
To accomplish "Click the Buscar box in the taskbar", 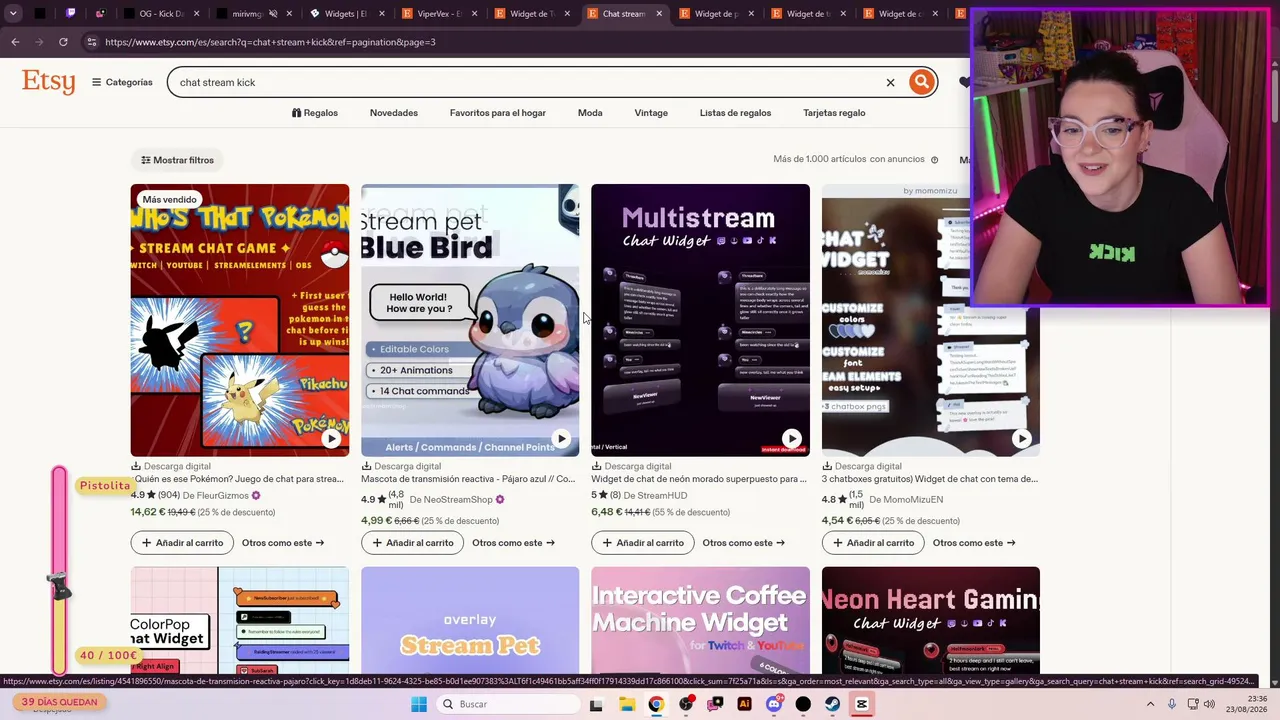I will point(506,704).
